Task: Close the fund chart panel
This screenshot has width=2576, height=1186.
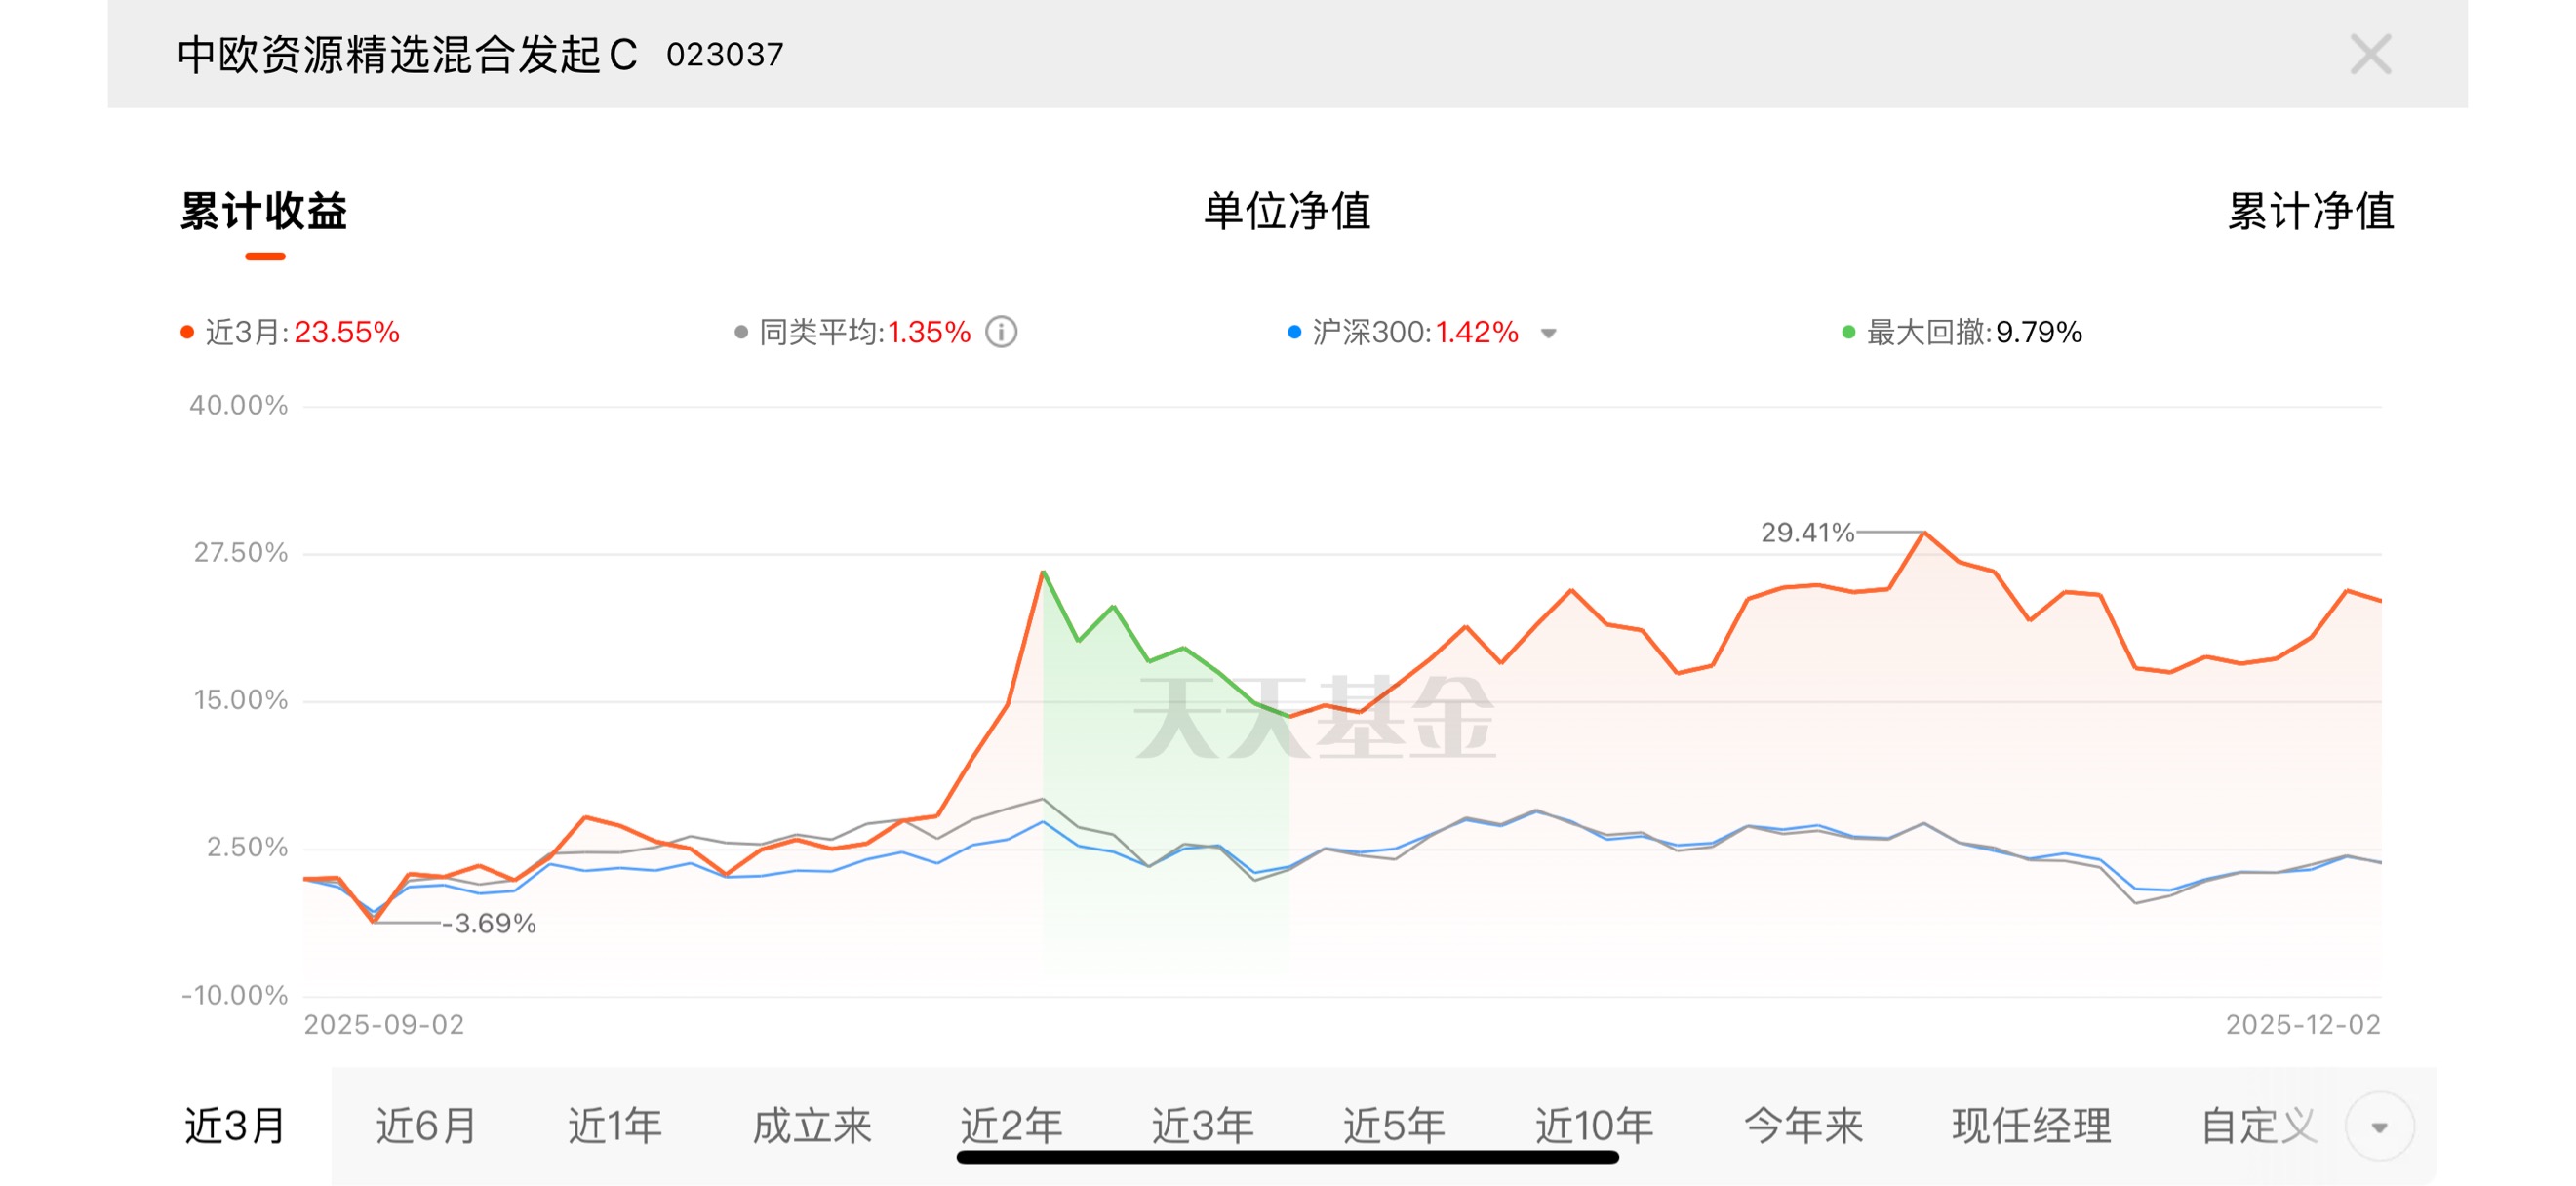Action: pyautogui.click(x=2370, y=54)
